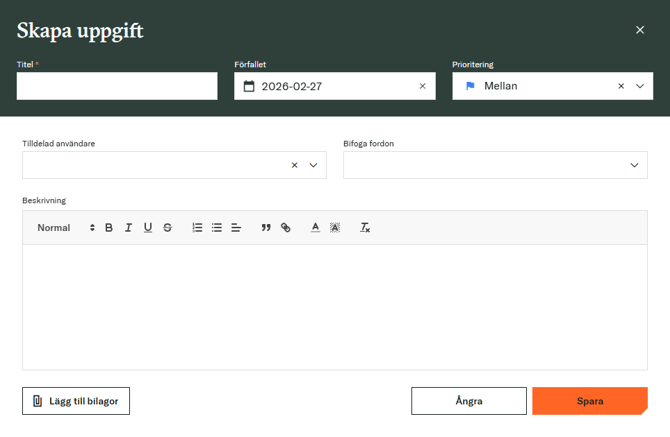Image resolution: width=670 pixels, height=437 pixels.
Task: Open the text color picker
Action: click(315, 228)
